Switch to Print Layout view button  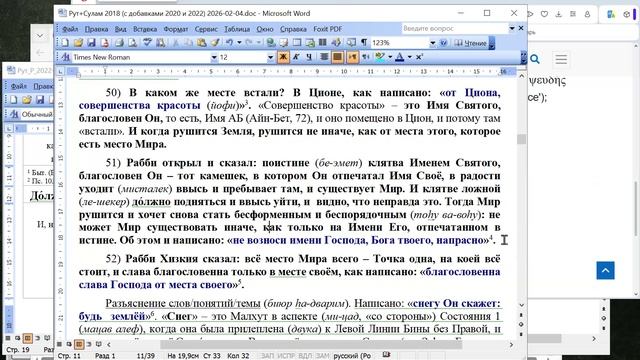pyautogui.click(x=79, y=344)
